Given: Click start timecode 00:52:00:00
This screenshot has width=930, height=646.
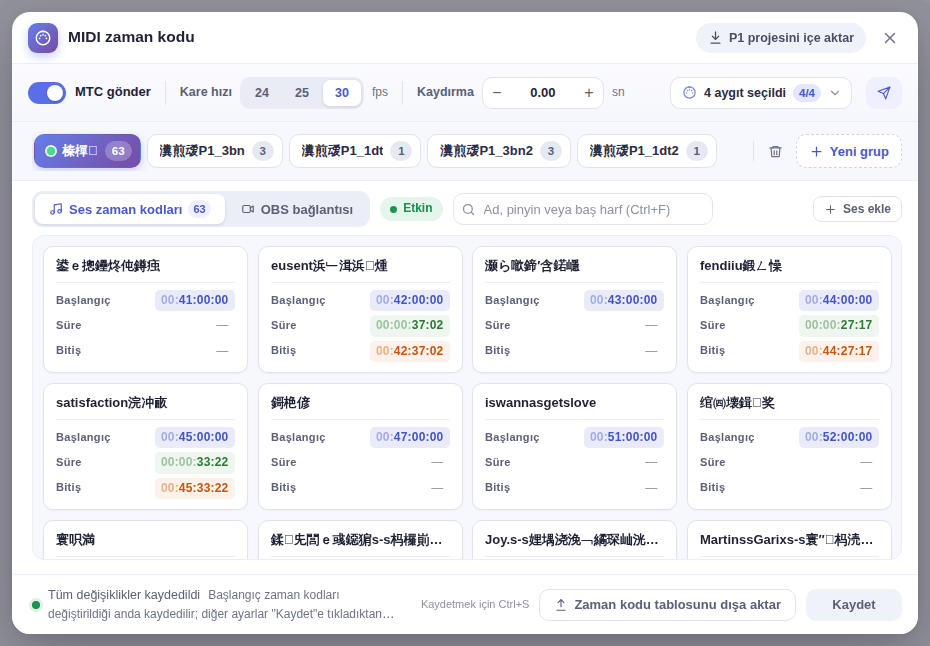Looking at the screenshot, I should [x=838, y=437].
